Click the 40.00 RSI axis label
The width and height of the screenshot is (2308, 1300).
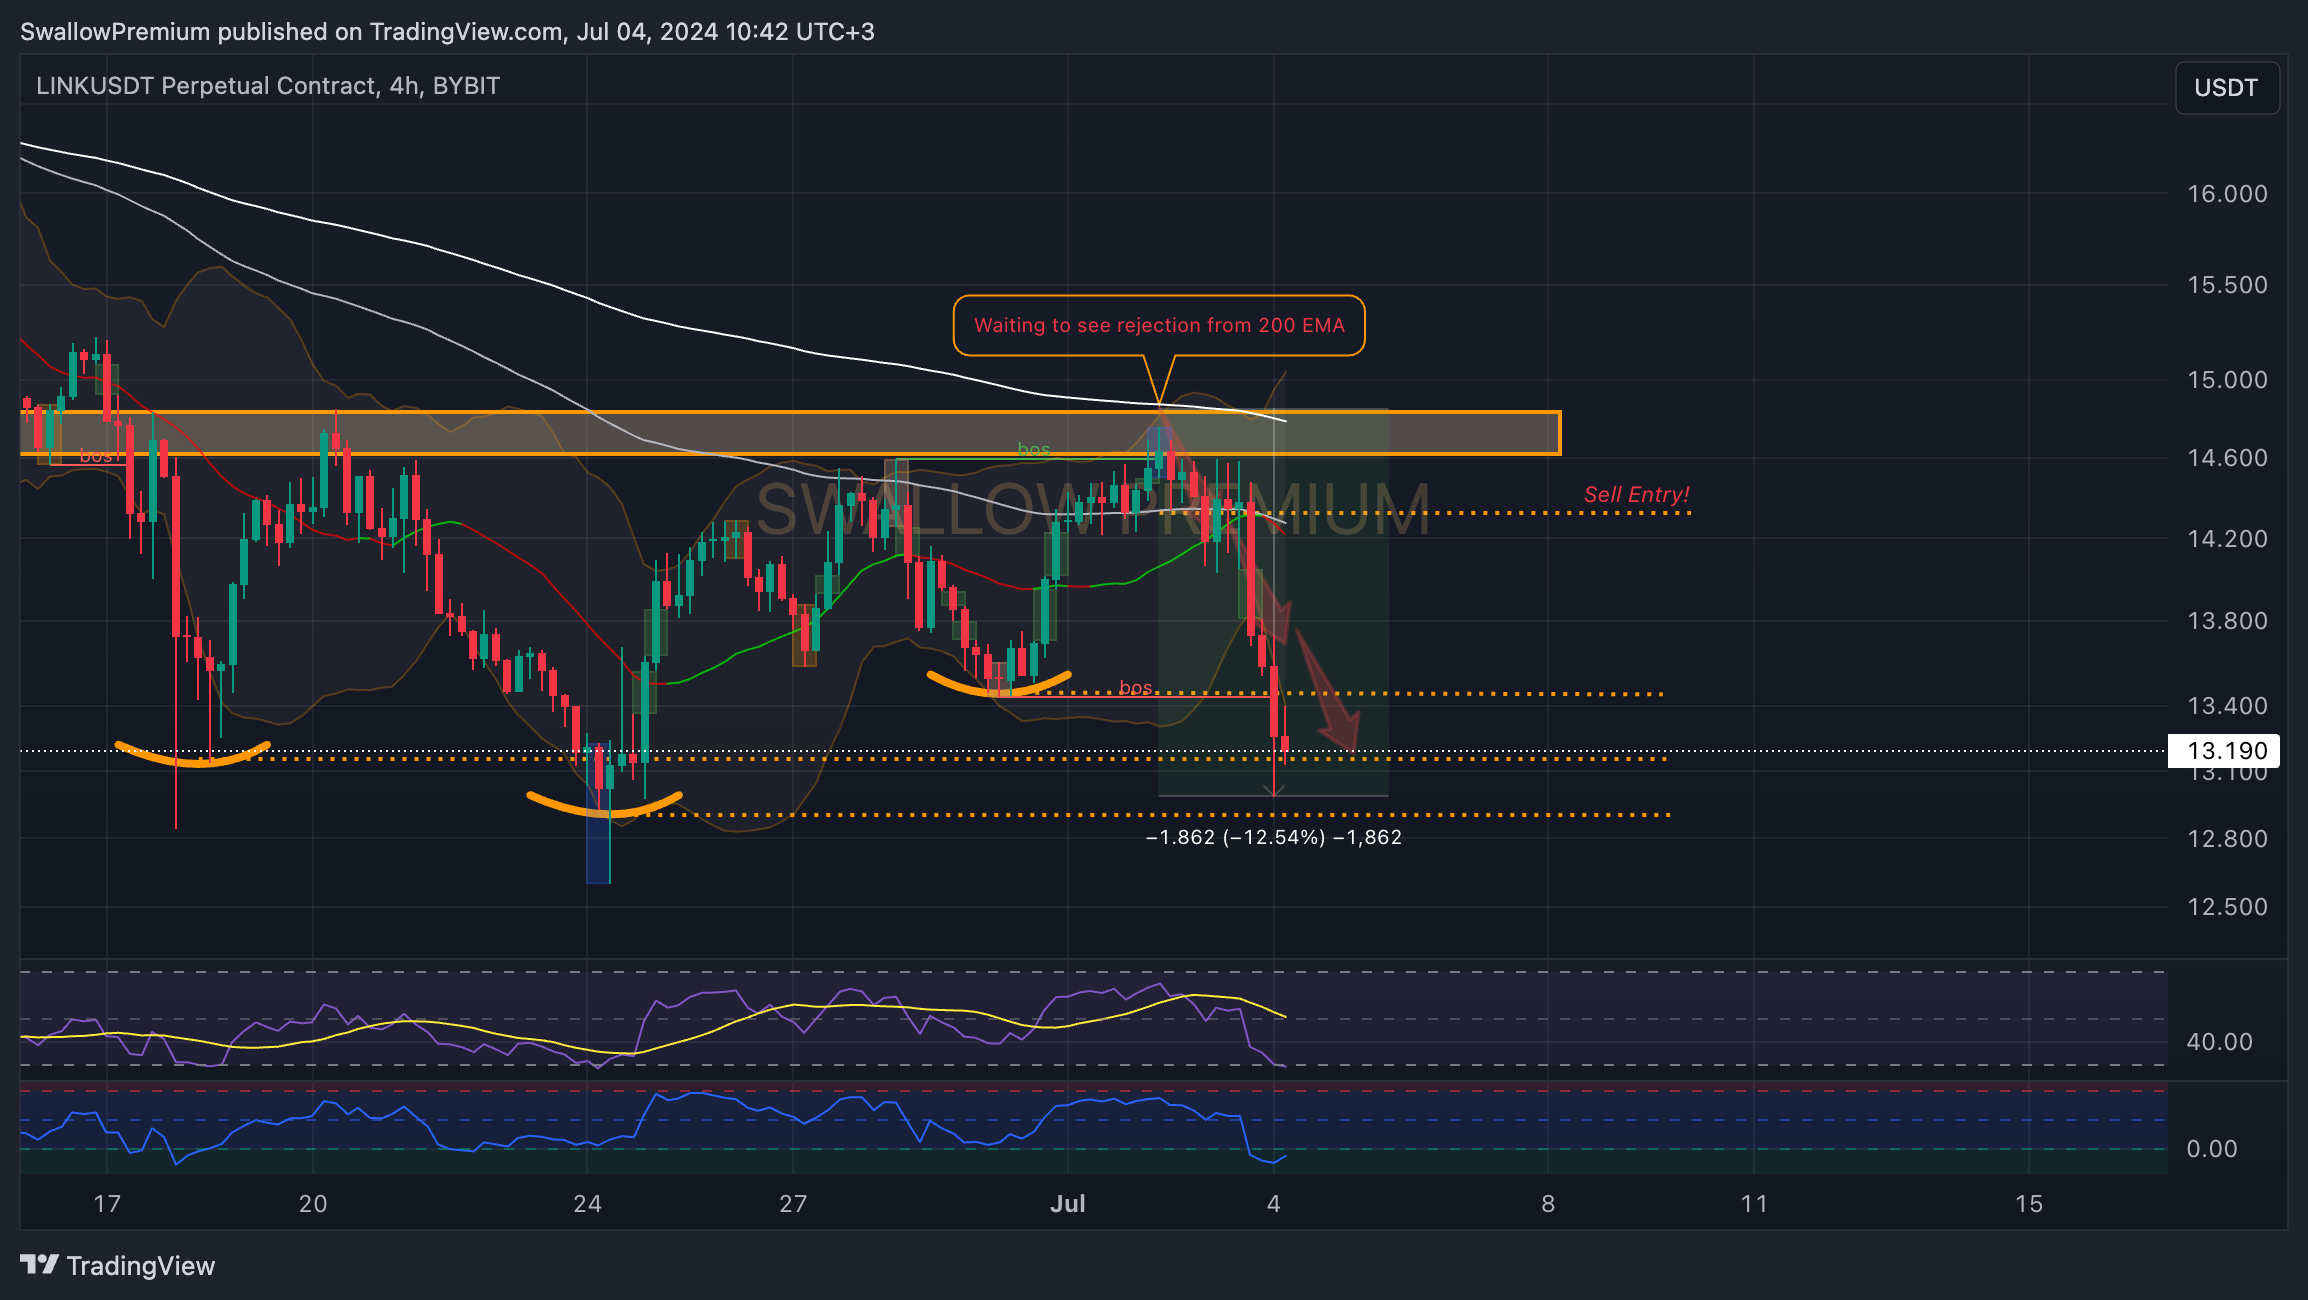click(2219, 1042)
